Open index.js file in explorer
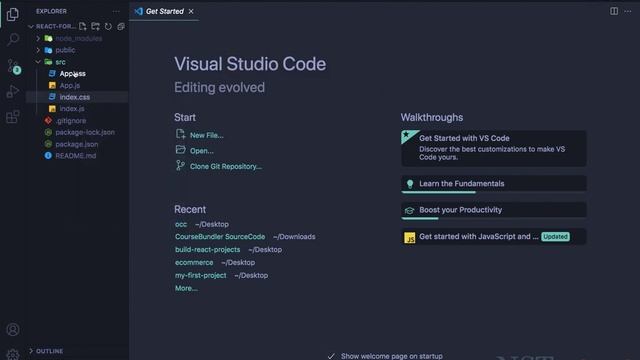640x360 pixels. pyautogui.click(x=72, y=109)
